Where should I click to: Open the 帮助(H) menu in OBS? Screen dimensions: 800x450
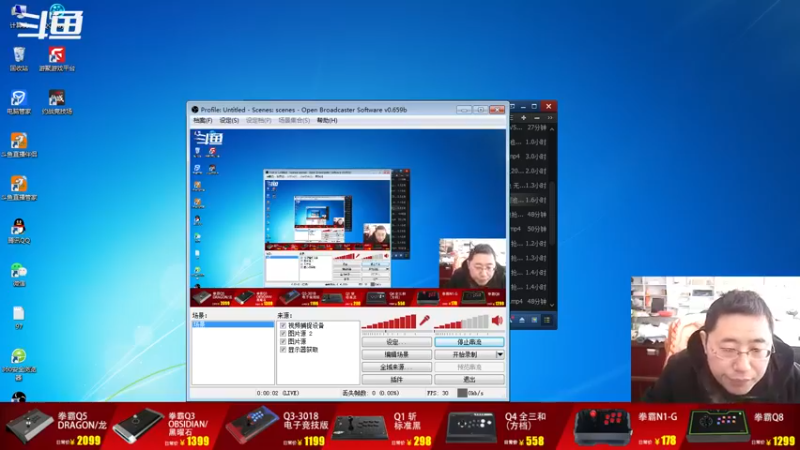[x=327, y=120]
